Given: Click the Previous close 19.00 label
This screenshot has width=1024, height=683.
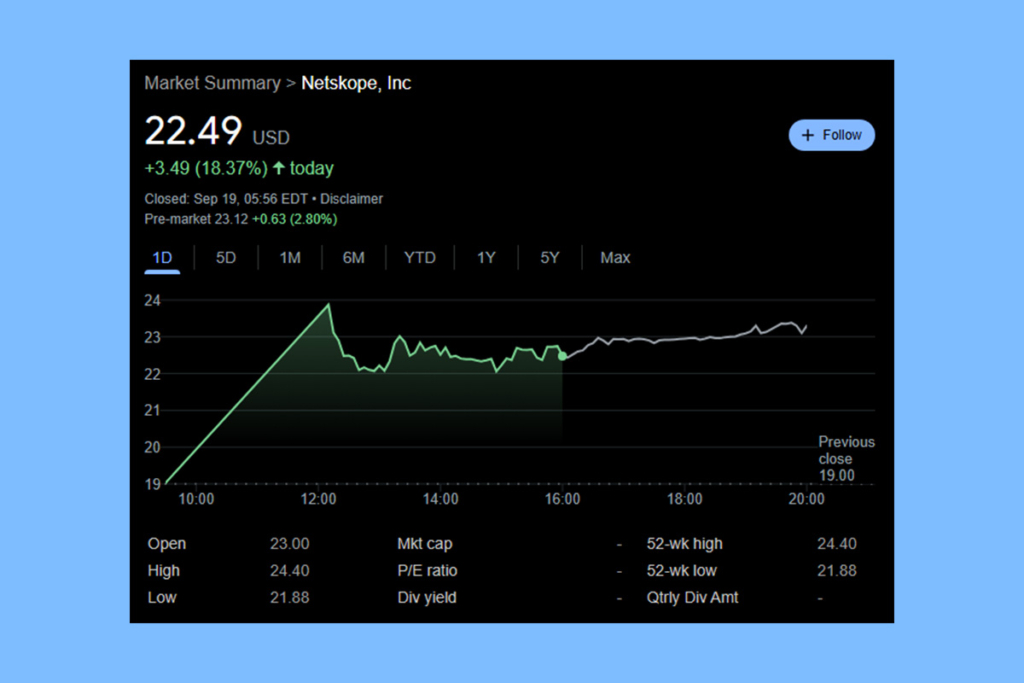Looking at the screenshot, I should coord(846,459).
